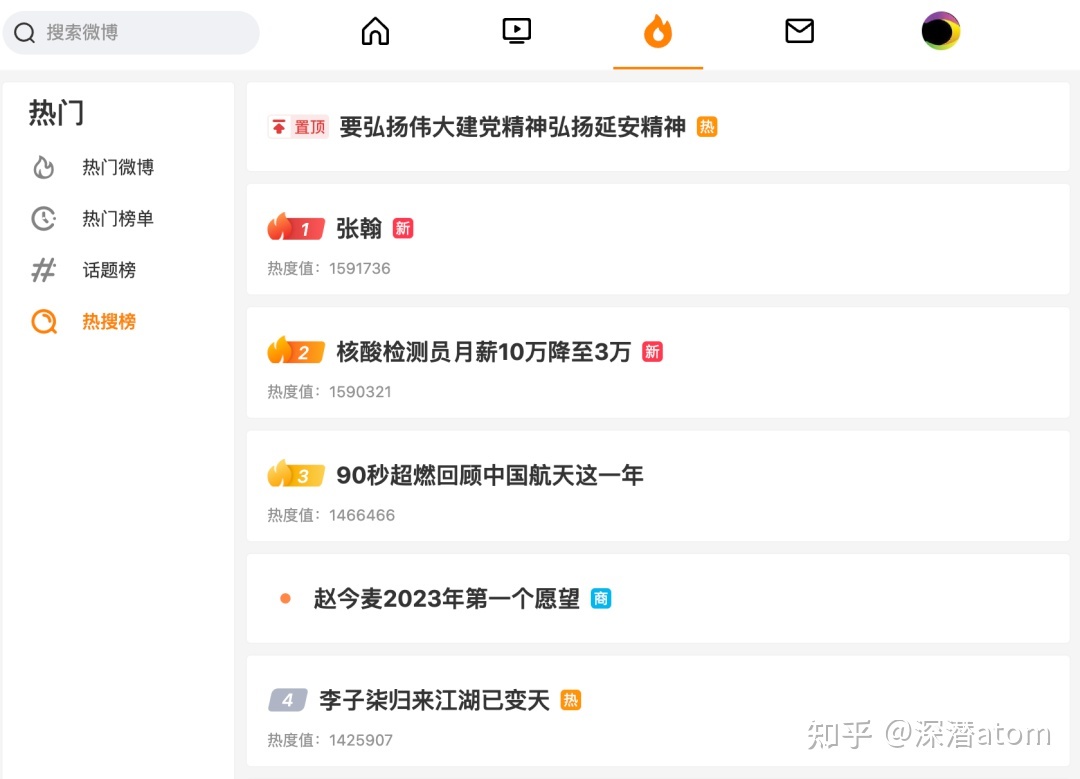Click the clock icon beside 热门榜单

click(43, 218)
